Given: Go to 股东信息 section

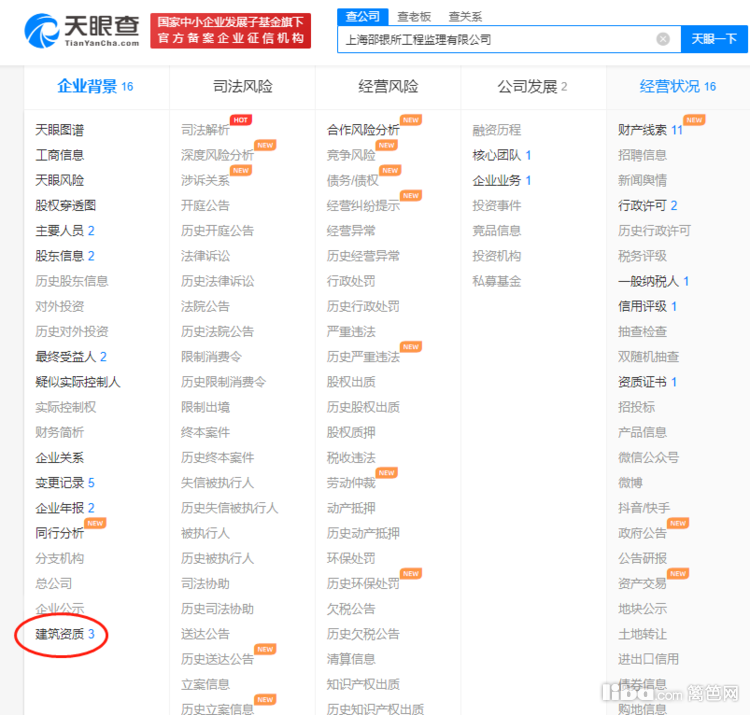Looking at the screenshot, I should [60, 256].
